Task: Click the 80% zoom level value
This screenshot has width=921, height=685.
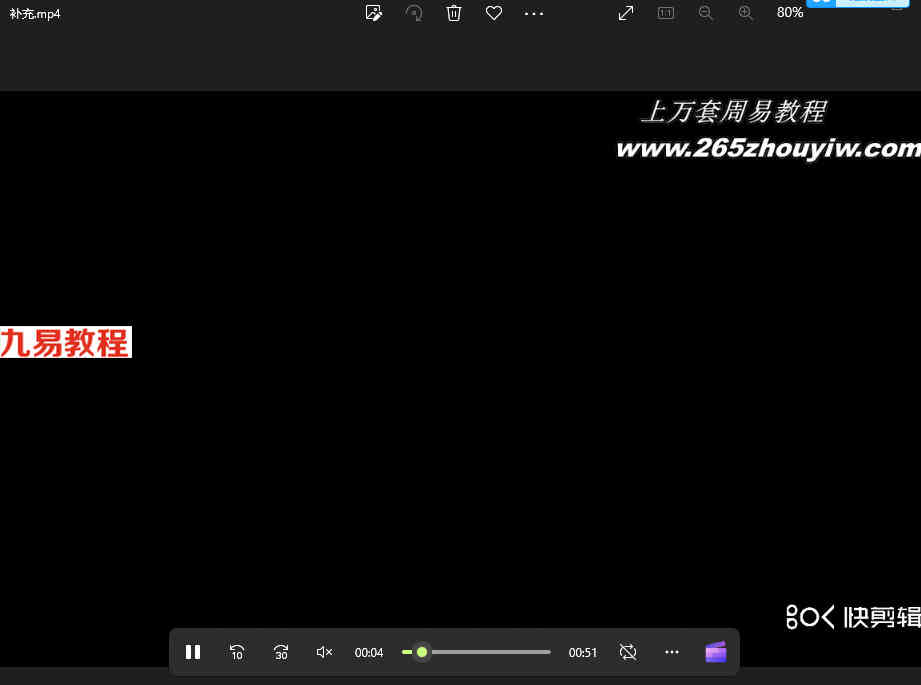Action: [789, 12]
